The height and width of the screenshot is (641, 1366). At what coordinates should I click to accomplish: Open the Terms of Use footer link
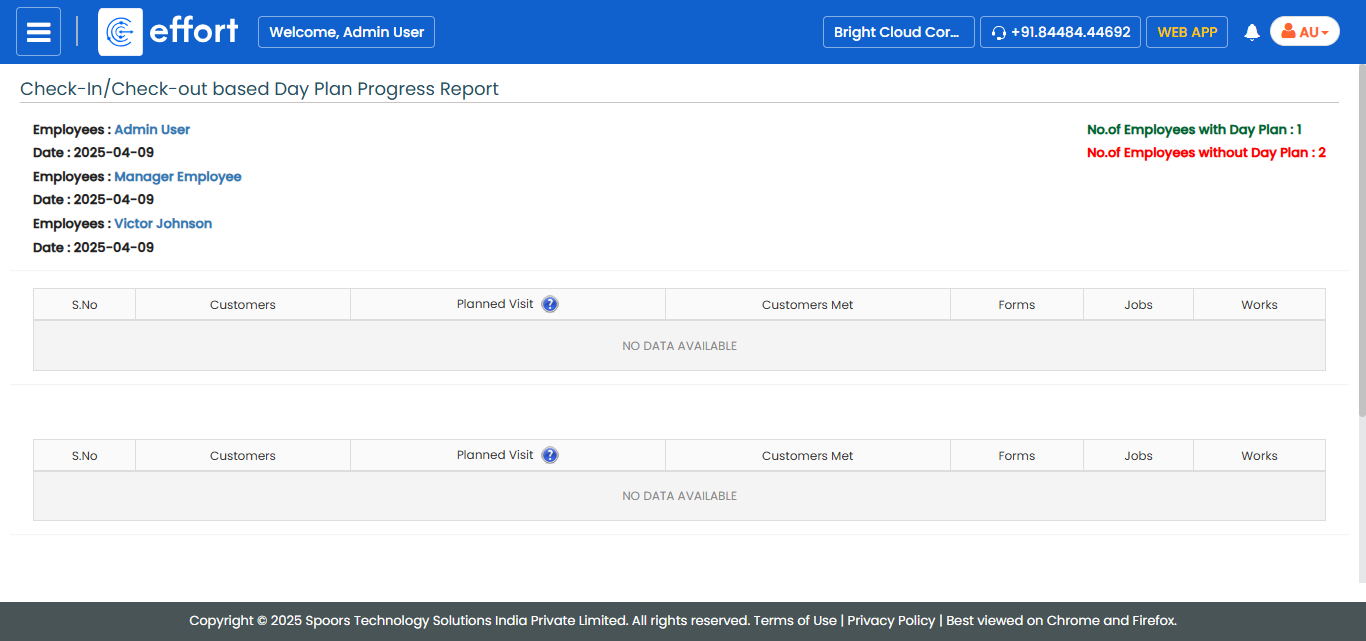[x=794, y=620]
